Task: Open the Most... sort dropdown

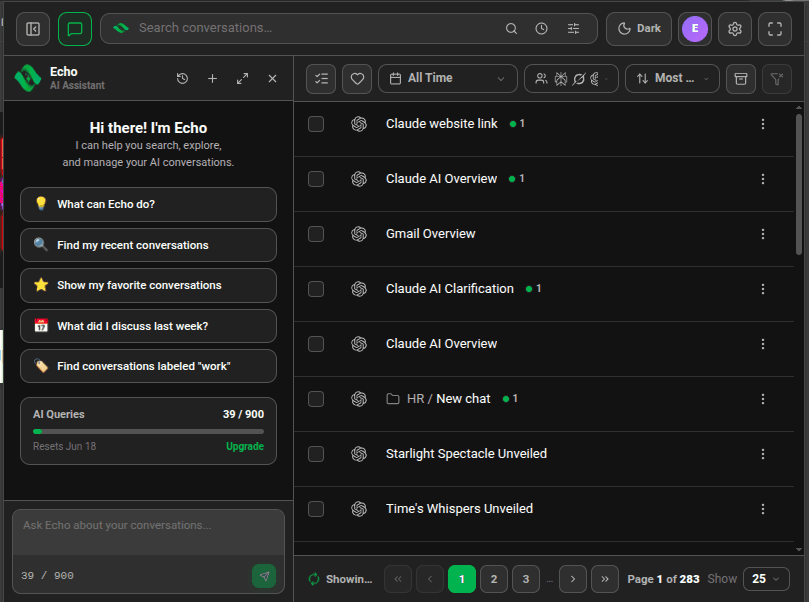Action: pos(672,78)
